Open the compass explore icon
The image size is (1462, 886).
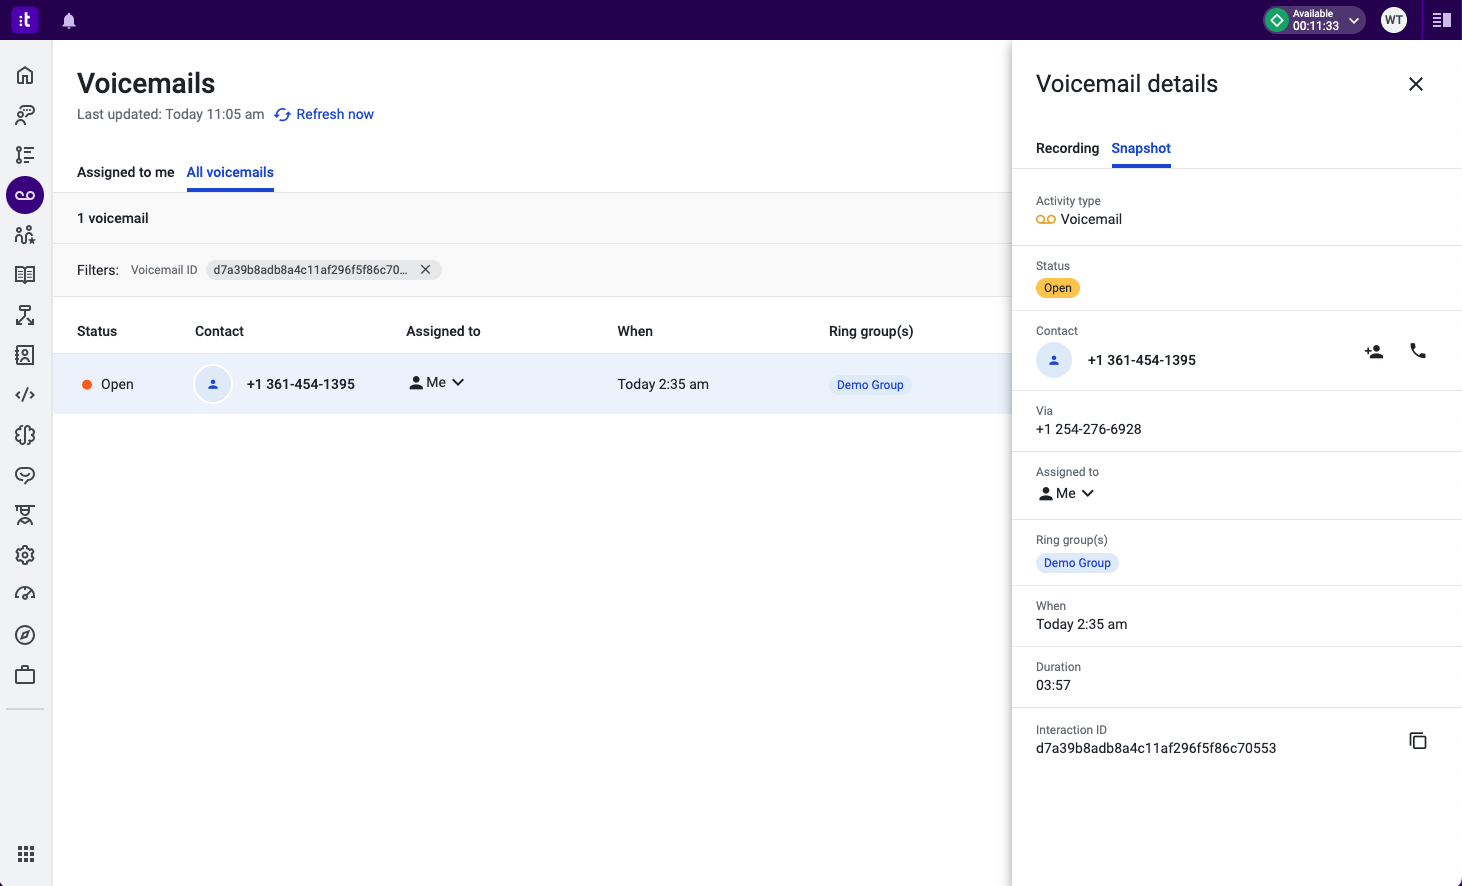25,635
